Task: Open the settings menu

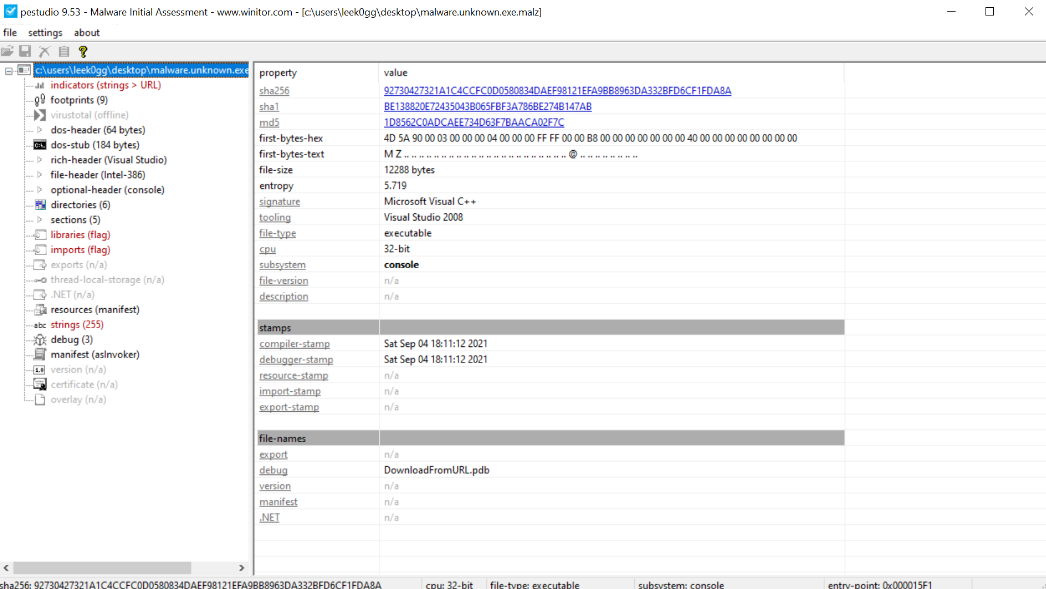Action: (45, 33)
